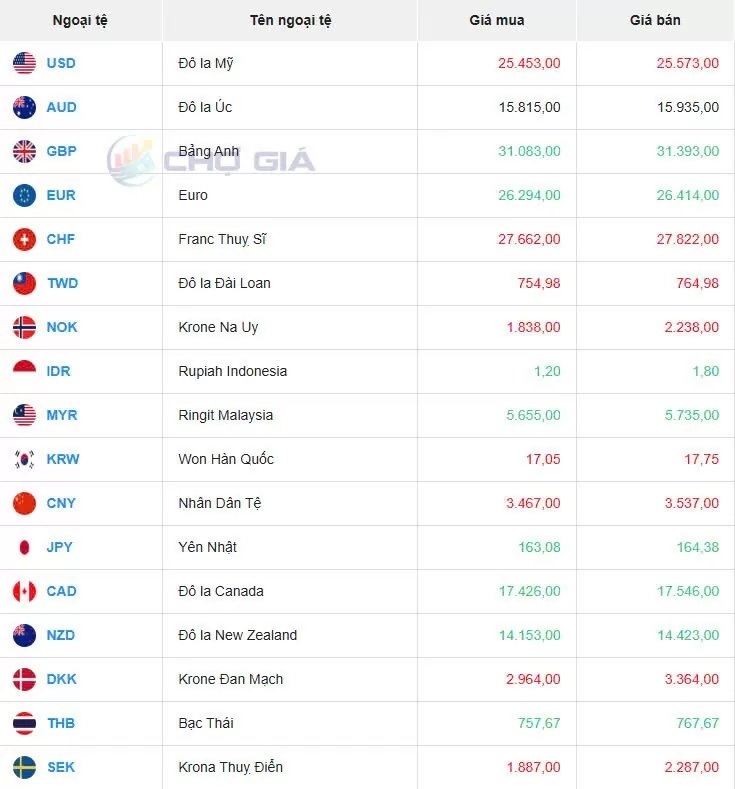This screenshot has width=735, height=789.
Task: Click the Australian flag icon
Action: click(25, 107)
